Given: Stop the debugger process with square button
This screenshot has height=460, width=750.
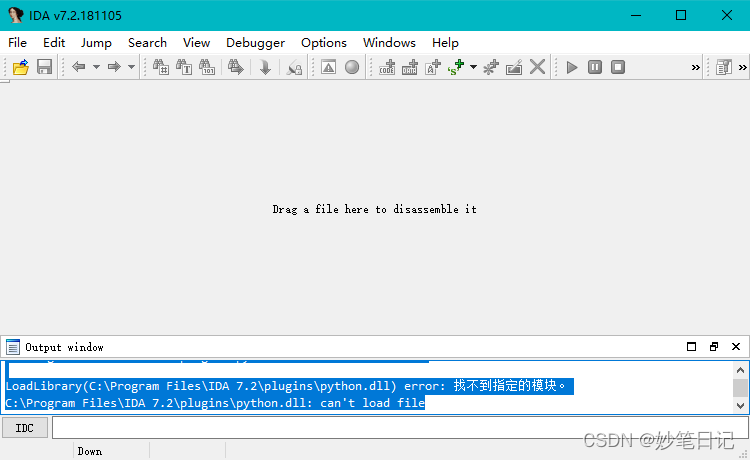Looking at the screenshot, I should pyautogui.click(x=618, y=67).
